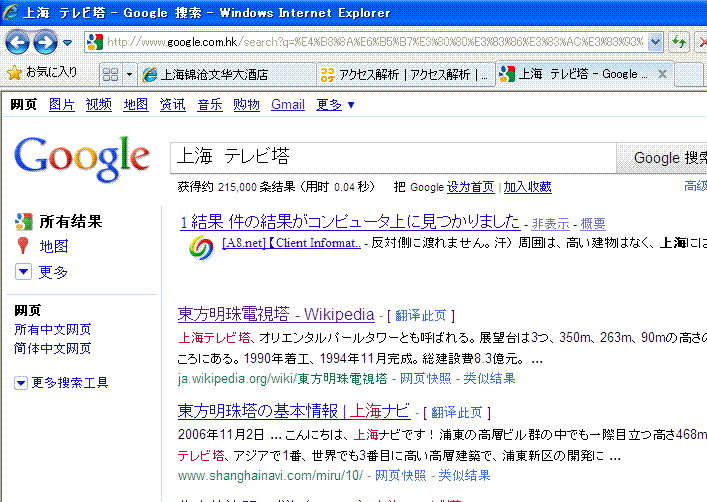This screenshot has height=502, width=707.
Task: Open Gmail link in top bar
Action: pyautogui.click(x=288, y=105)
